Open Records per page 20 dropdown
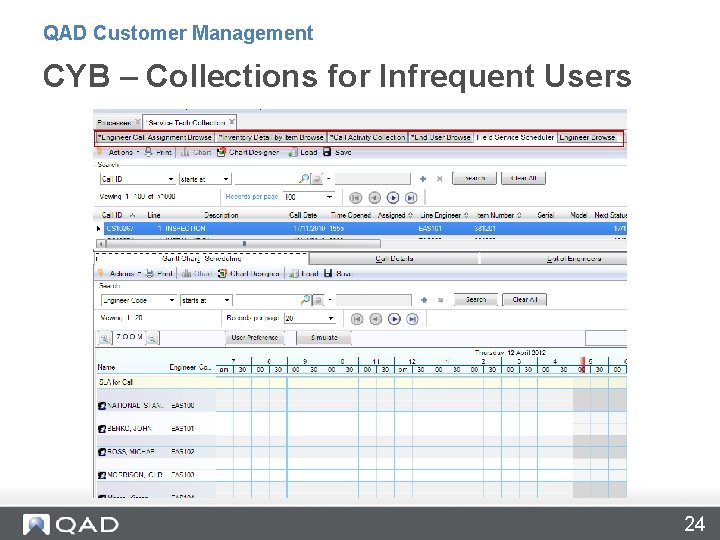Screen dimensions: 720x540 (331, 318)
